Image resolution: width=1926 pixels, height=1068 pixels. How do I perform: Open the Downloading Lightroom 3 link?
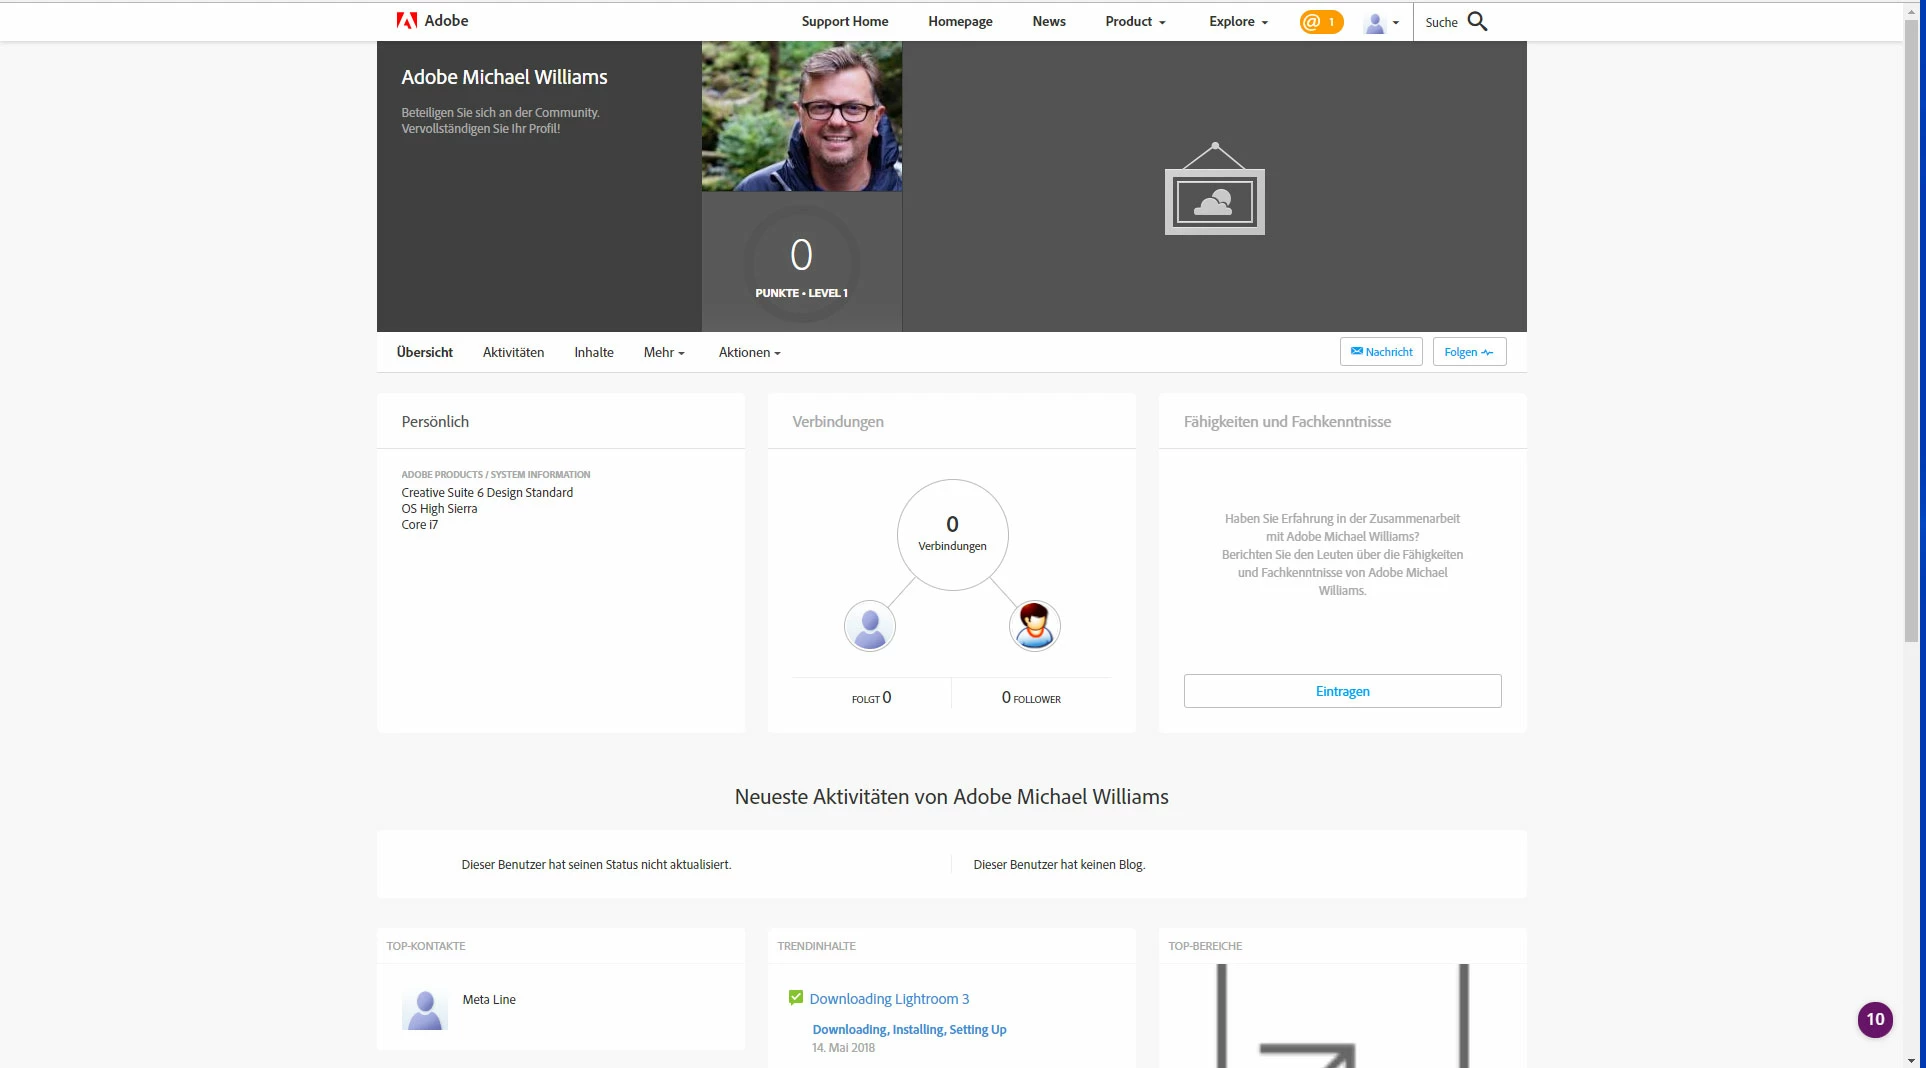tap(889, 999)
